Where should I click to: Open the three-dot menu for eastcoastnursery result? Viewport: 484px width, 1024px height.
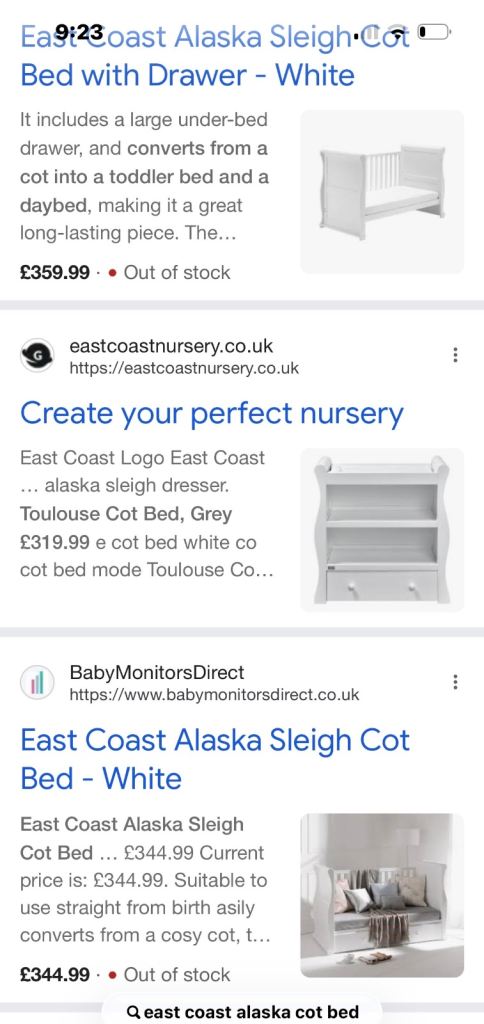coord(455,355)
